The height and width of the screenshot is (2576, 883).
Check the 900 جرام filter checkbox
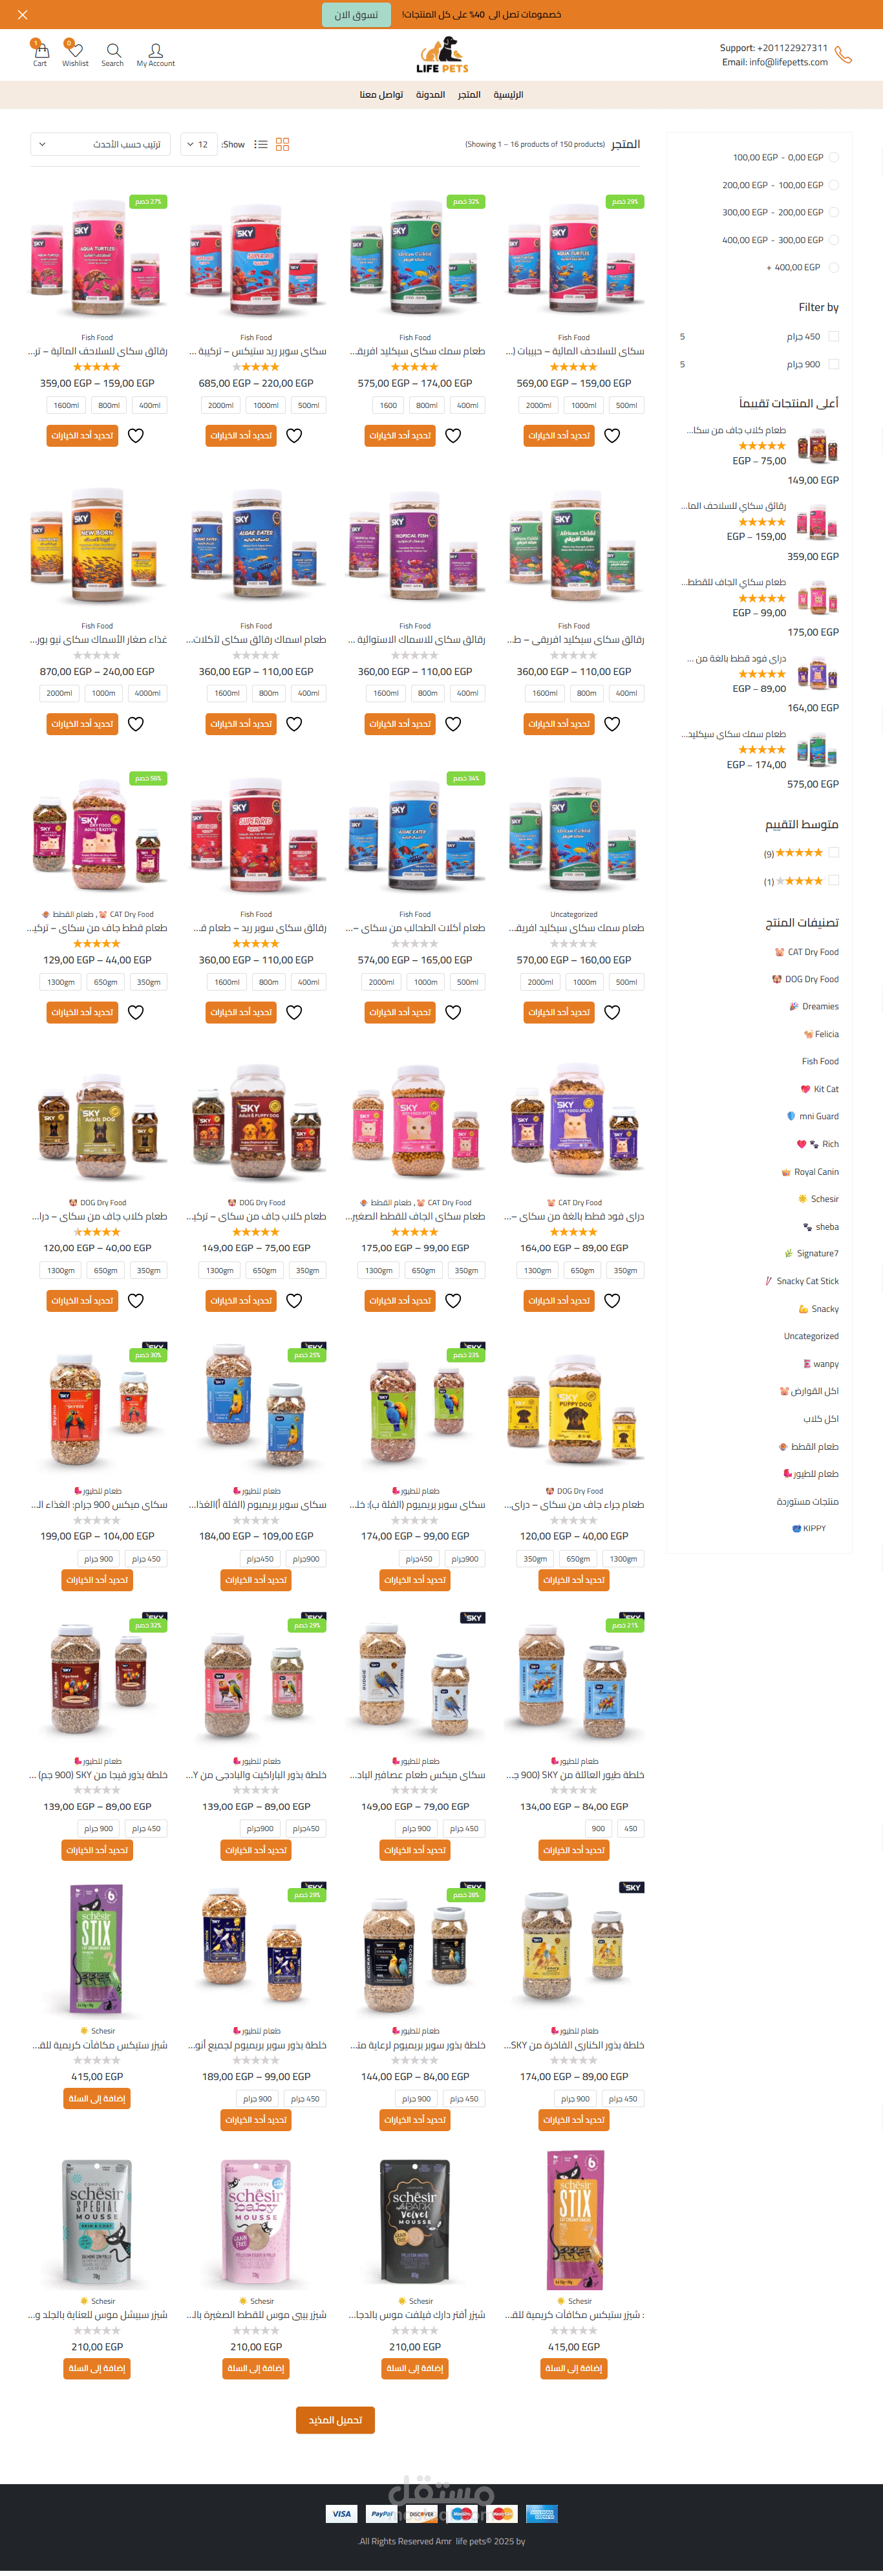(x=834, y=364)
